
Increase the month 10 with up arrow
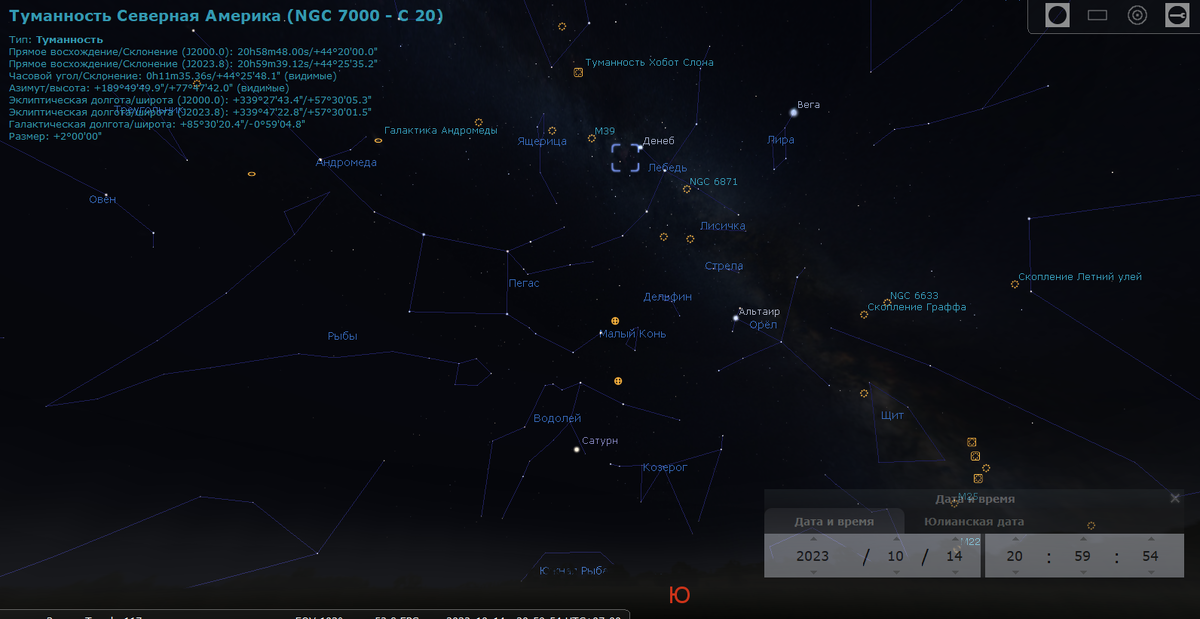tap(895, 540)
